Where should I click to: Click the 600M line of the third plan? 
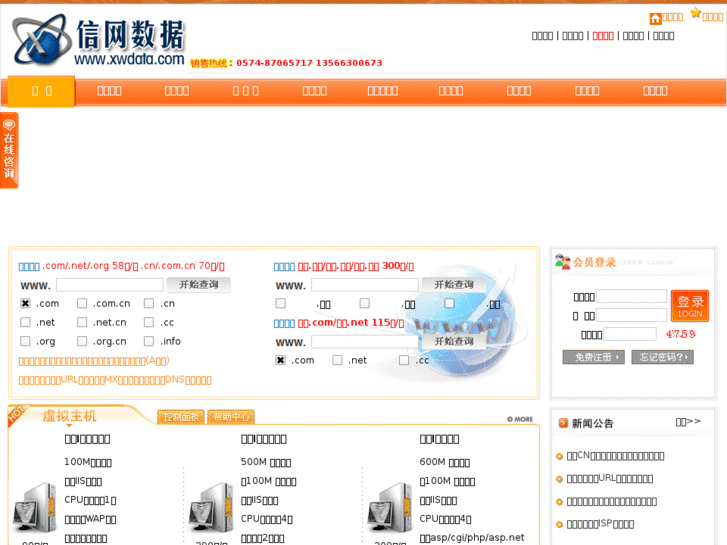pos(445,462)
